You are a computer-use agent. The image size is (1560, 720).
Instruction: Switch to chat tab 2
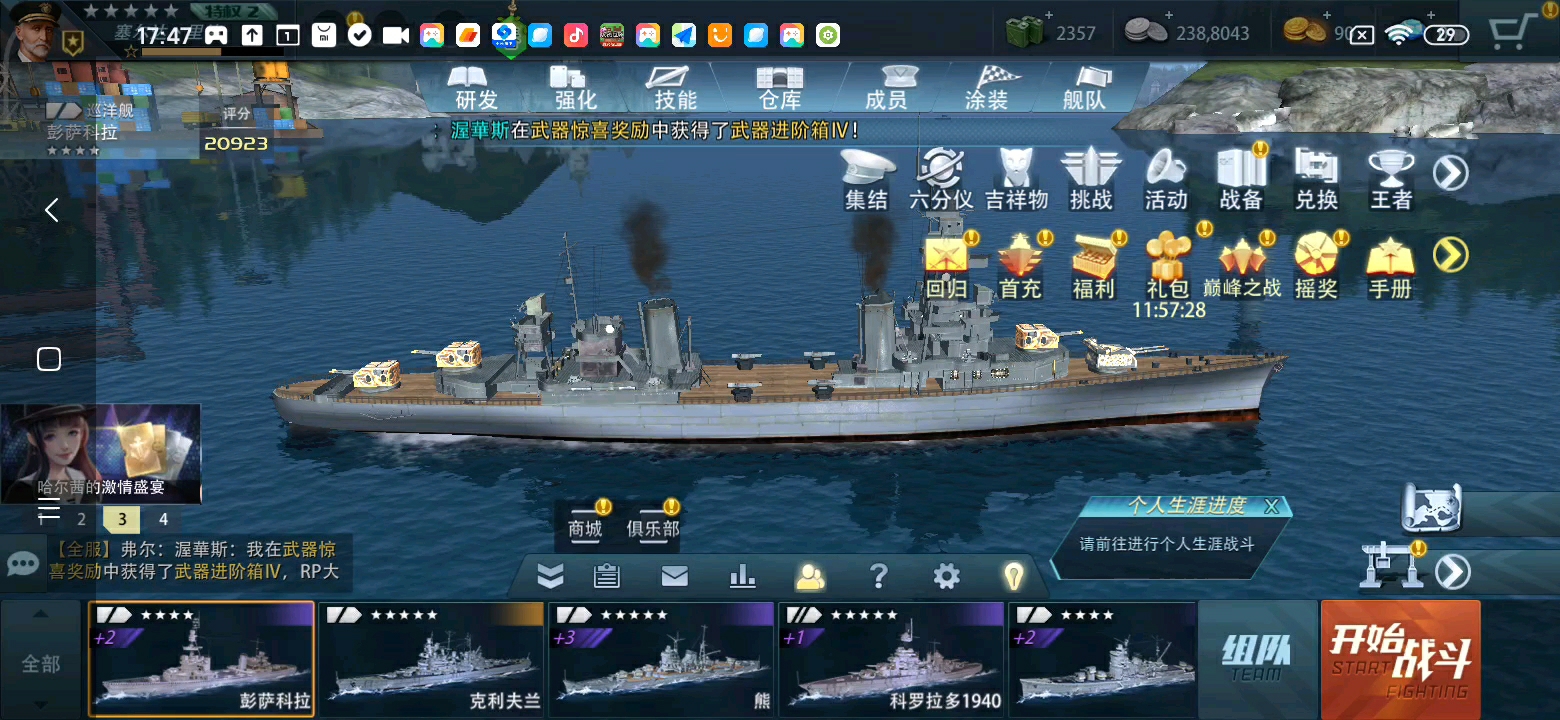pyautogui.click(x=82, y=519)
